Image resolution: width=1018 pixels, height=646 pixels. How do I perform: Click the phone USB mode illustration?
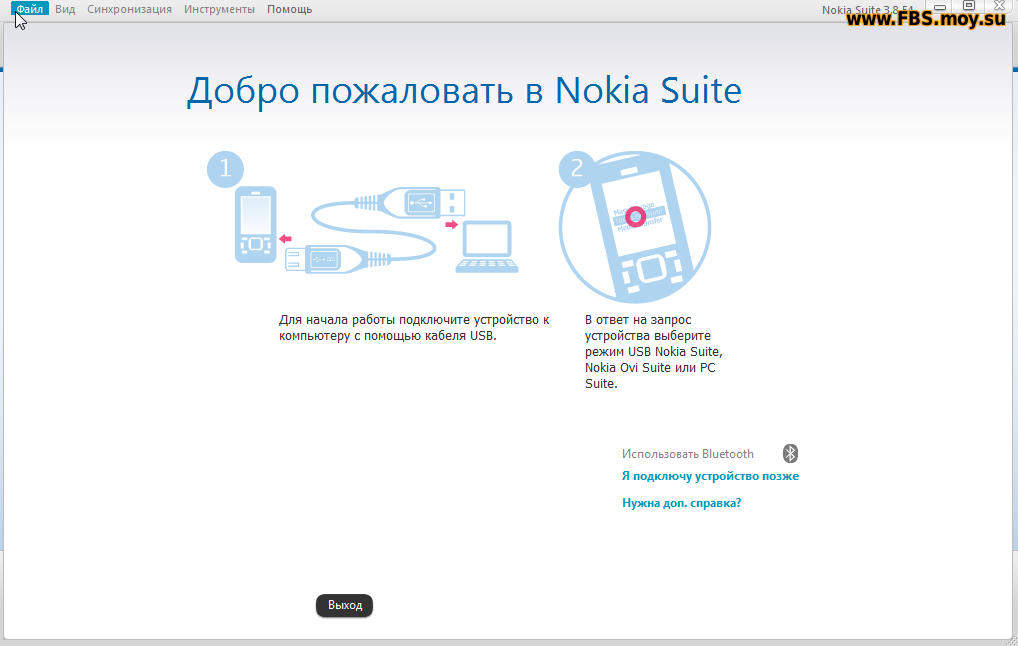click(x=635, y=227)
